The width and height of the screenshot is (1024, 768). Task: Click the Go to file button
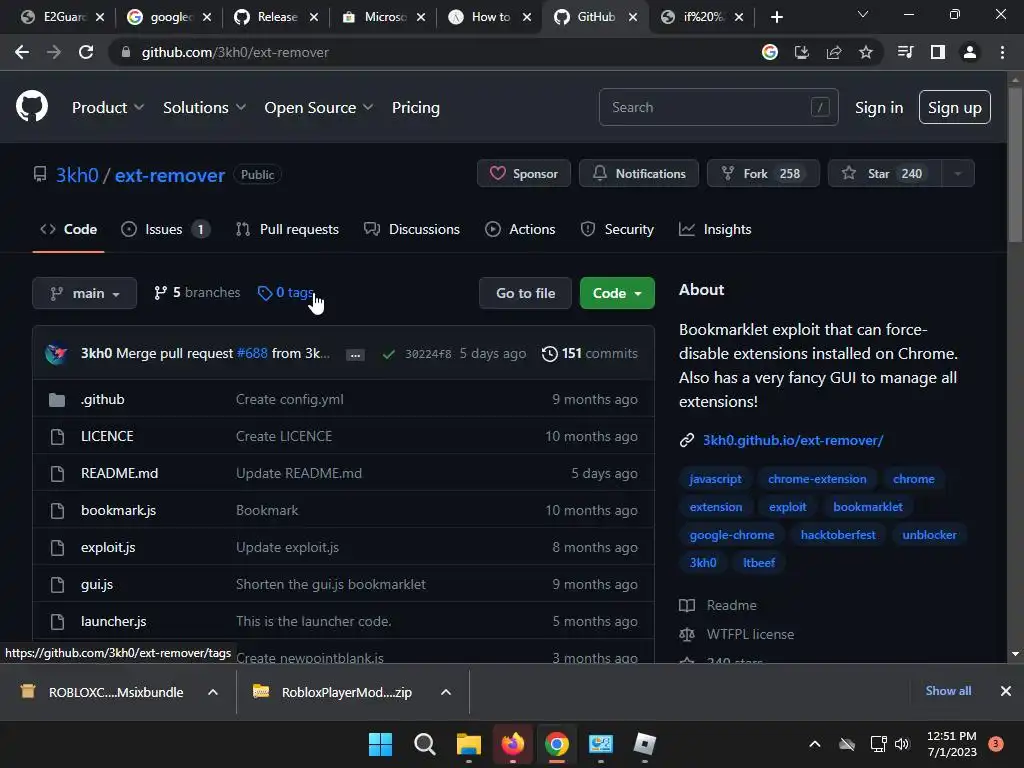525,293
